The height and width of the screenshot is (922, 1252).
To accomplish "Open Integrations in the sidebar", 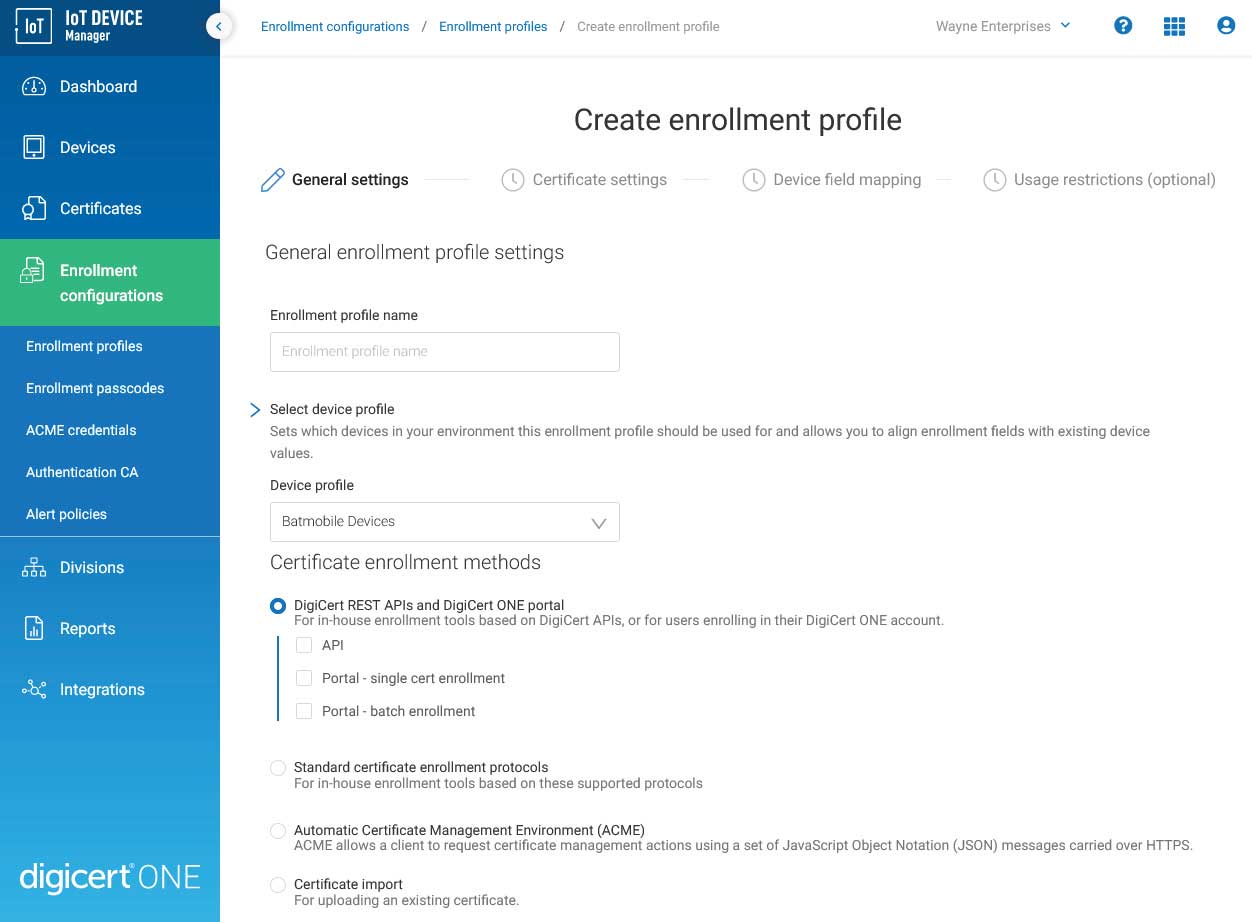I will tap(110, 690).
